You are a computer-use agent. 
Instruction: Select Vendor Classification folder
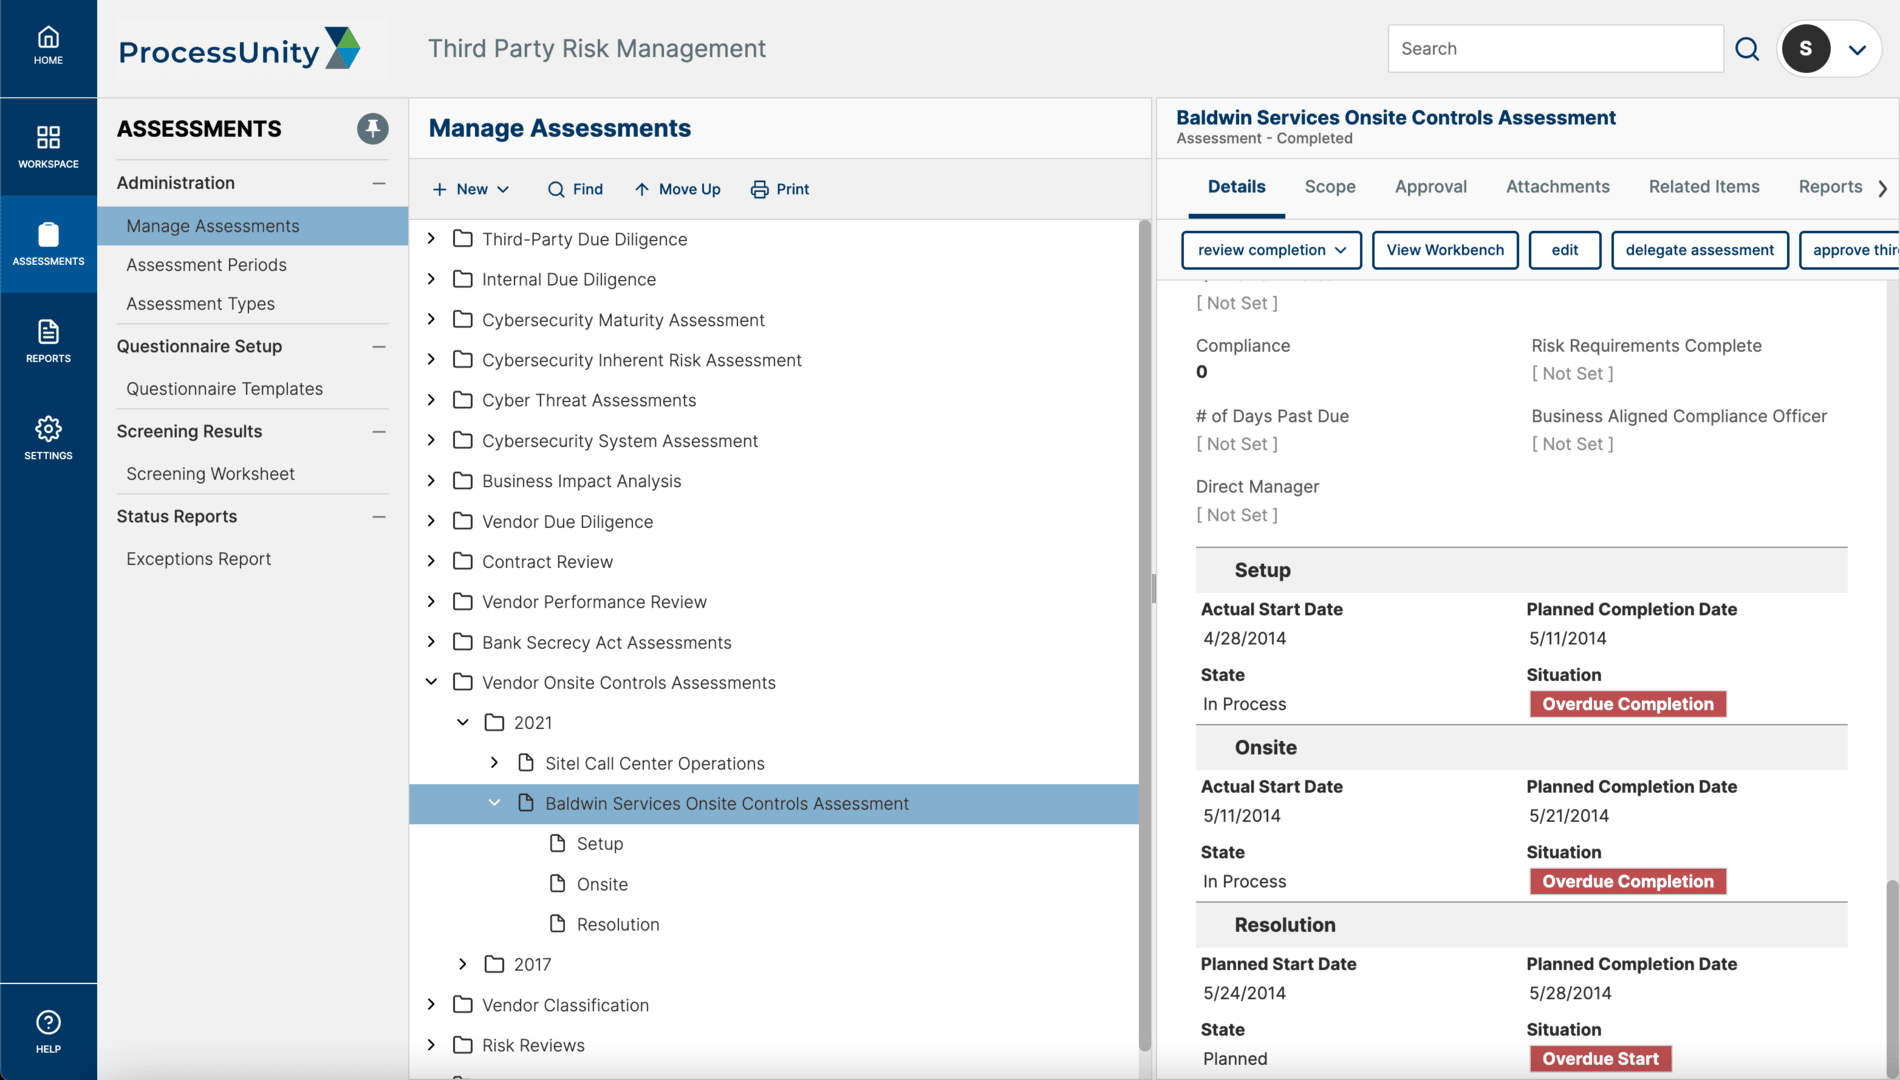point(565,1005)
